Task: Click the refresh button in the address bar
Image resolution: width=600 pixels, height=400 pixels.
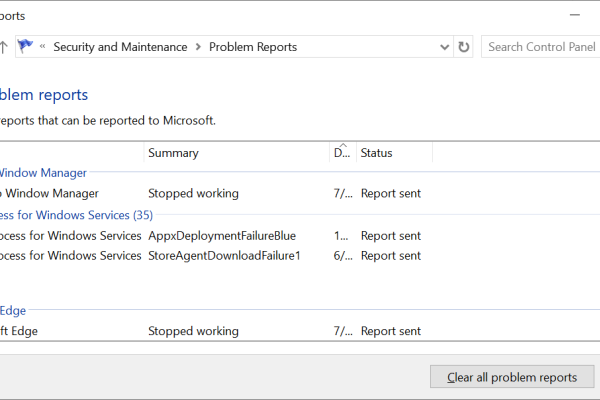Action: (463, 47)
